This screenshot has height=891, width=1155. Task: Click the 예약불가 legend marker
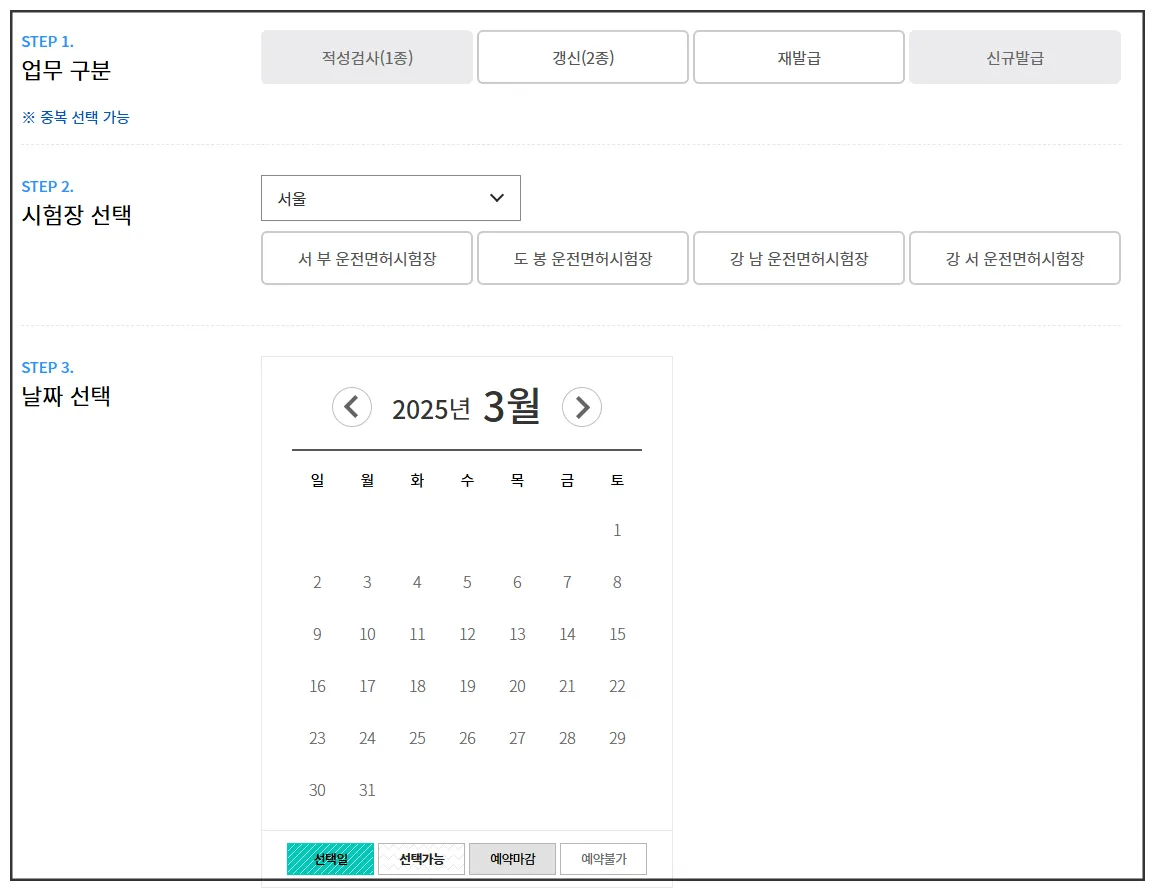603,858
